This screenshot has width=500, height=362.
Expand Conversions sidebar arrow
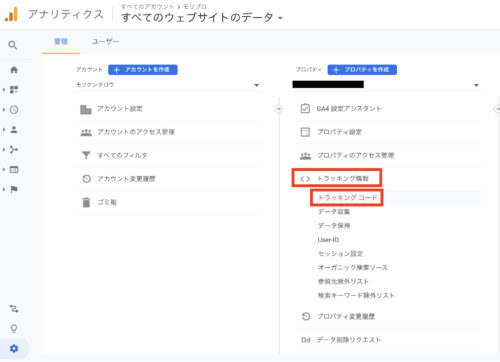4,190
